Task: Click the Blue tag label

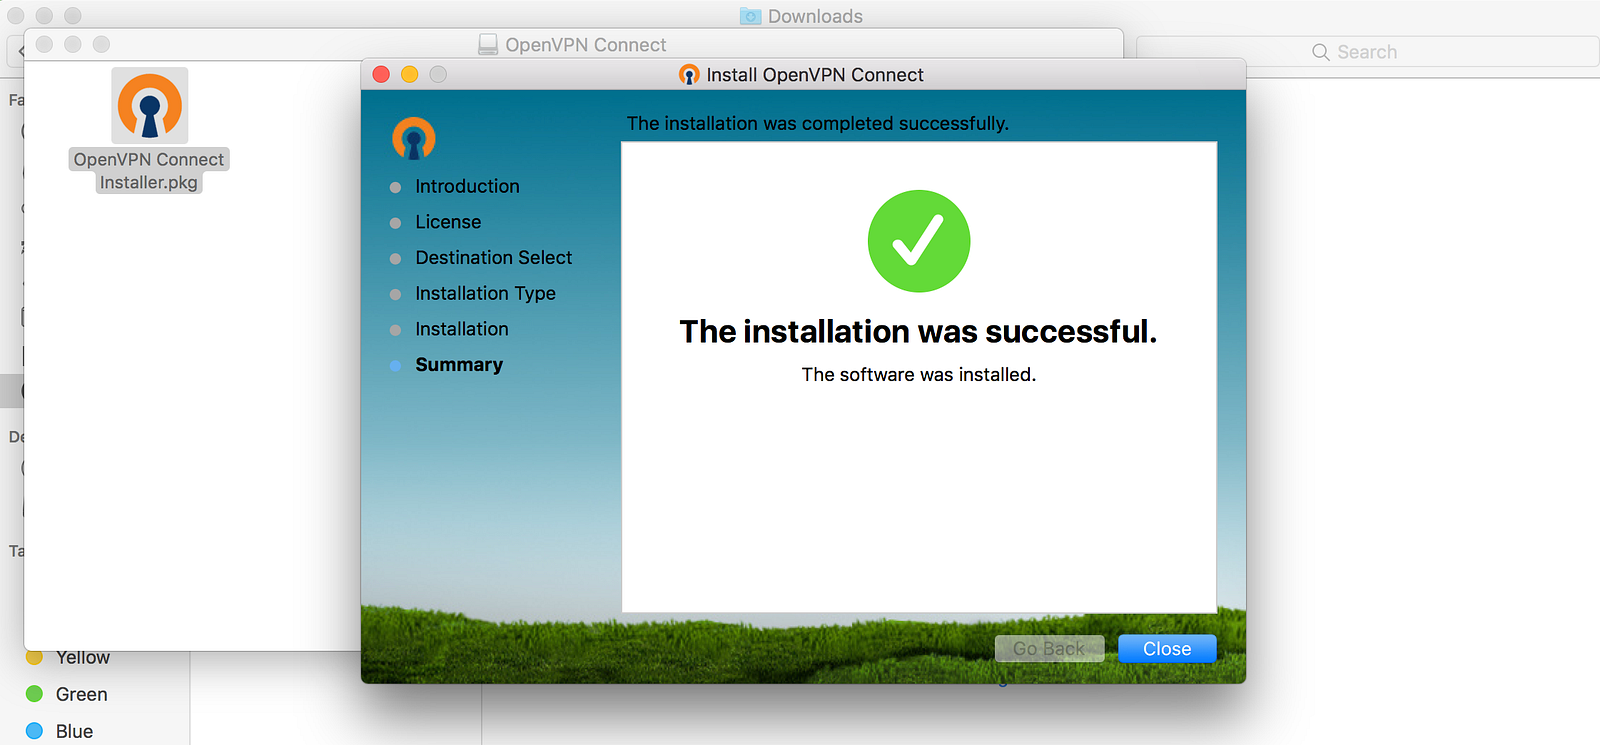Action: point(75,731)
